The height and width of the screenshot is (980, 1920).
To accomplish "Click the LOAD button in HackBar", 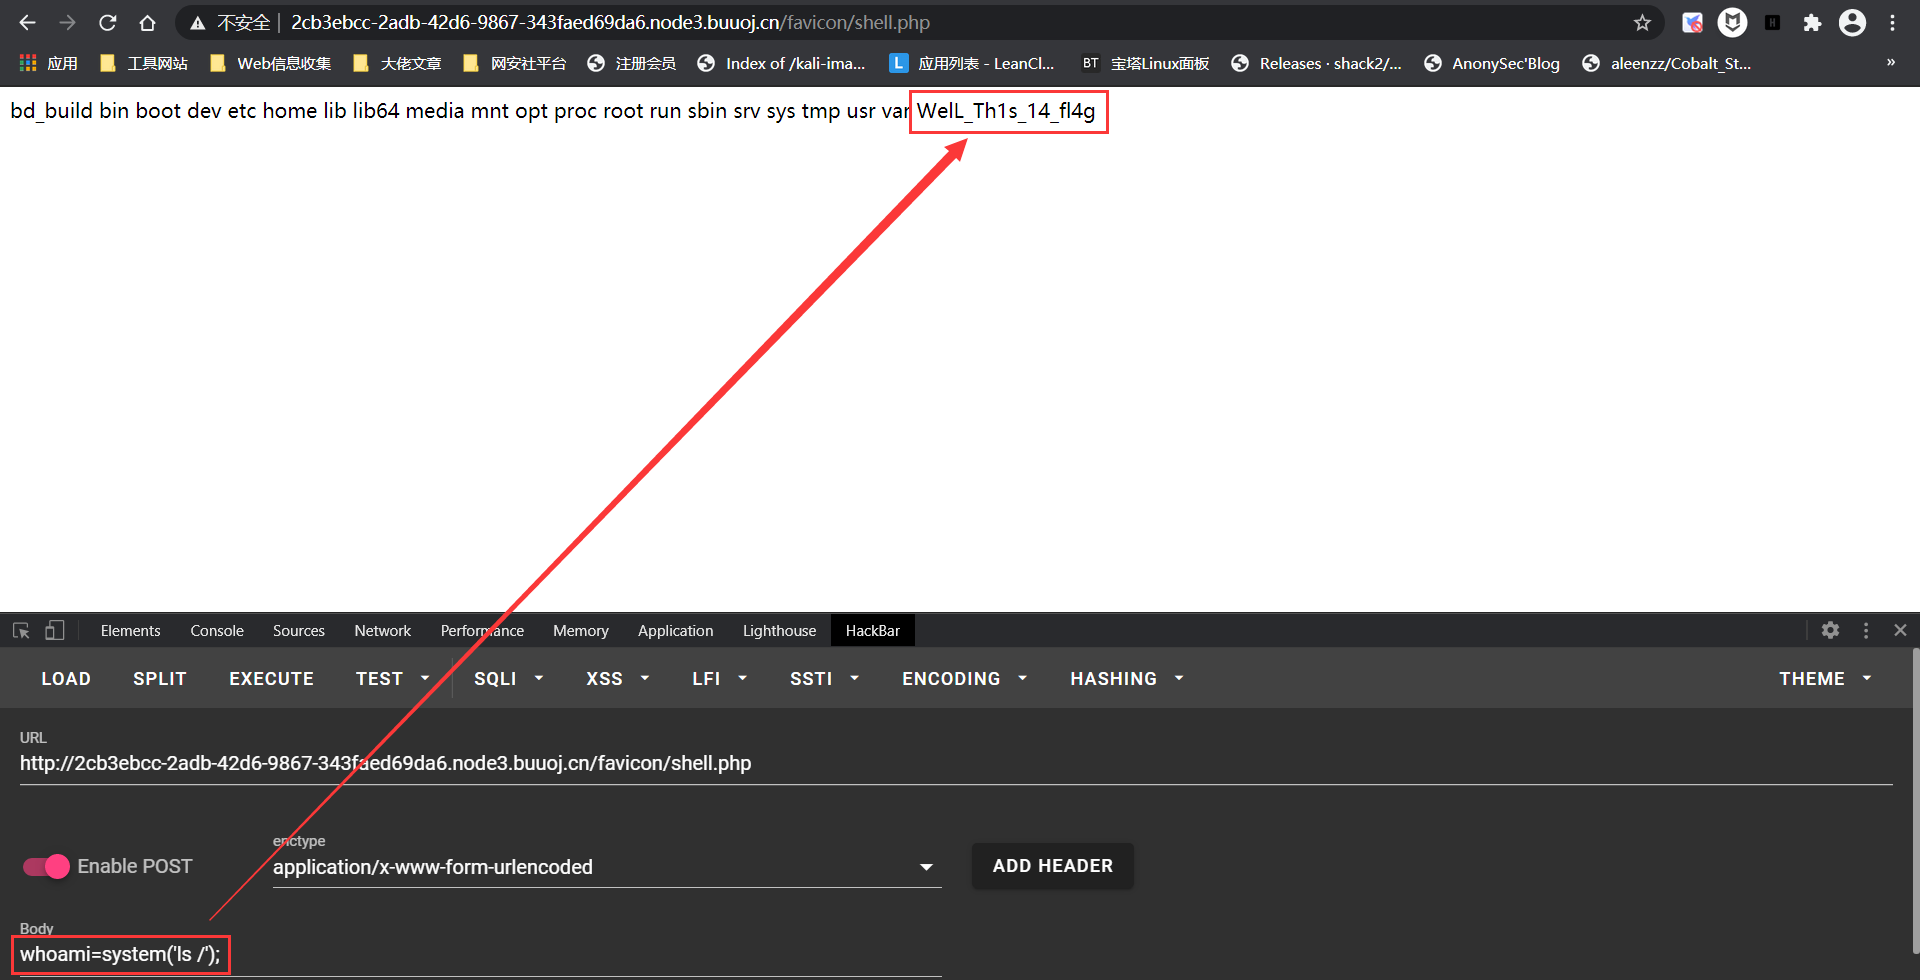I will click(66, 678).
